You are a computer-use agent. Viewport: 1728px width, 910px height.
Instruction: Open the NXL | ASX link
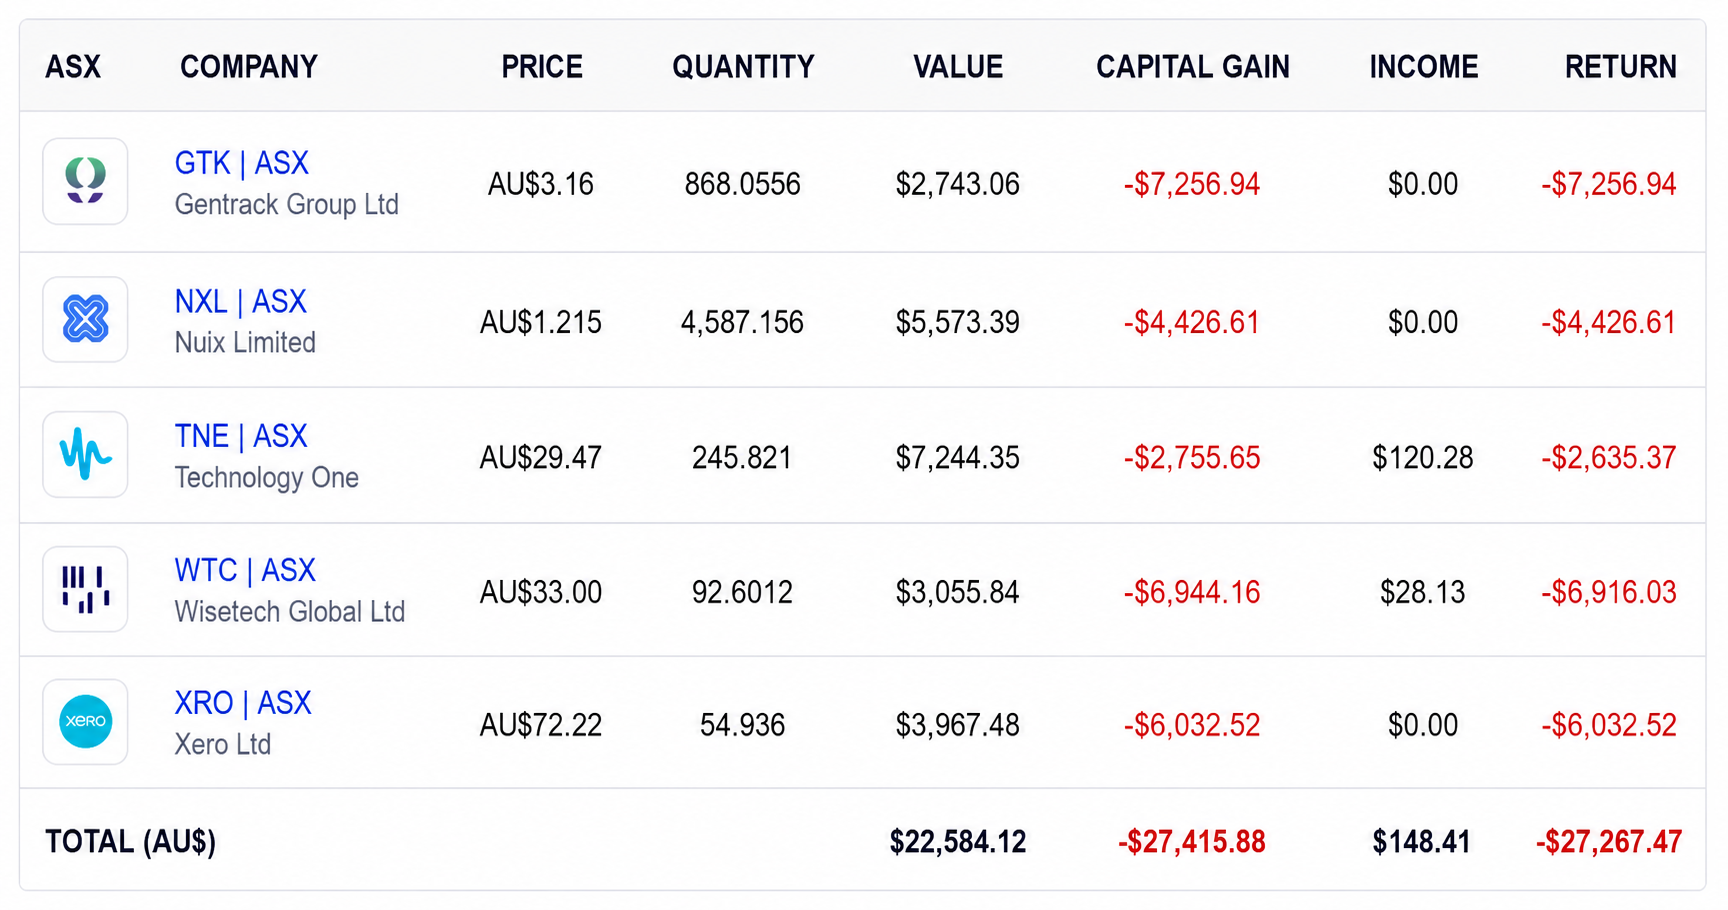point(240,301)
